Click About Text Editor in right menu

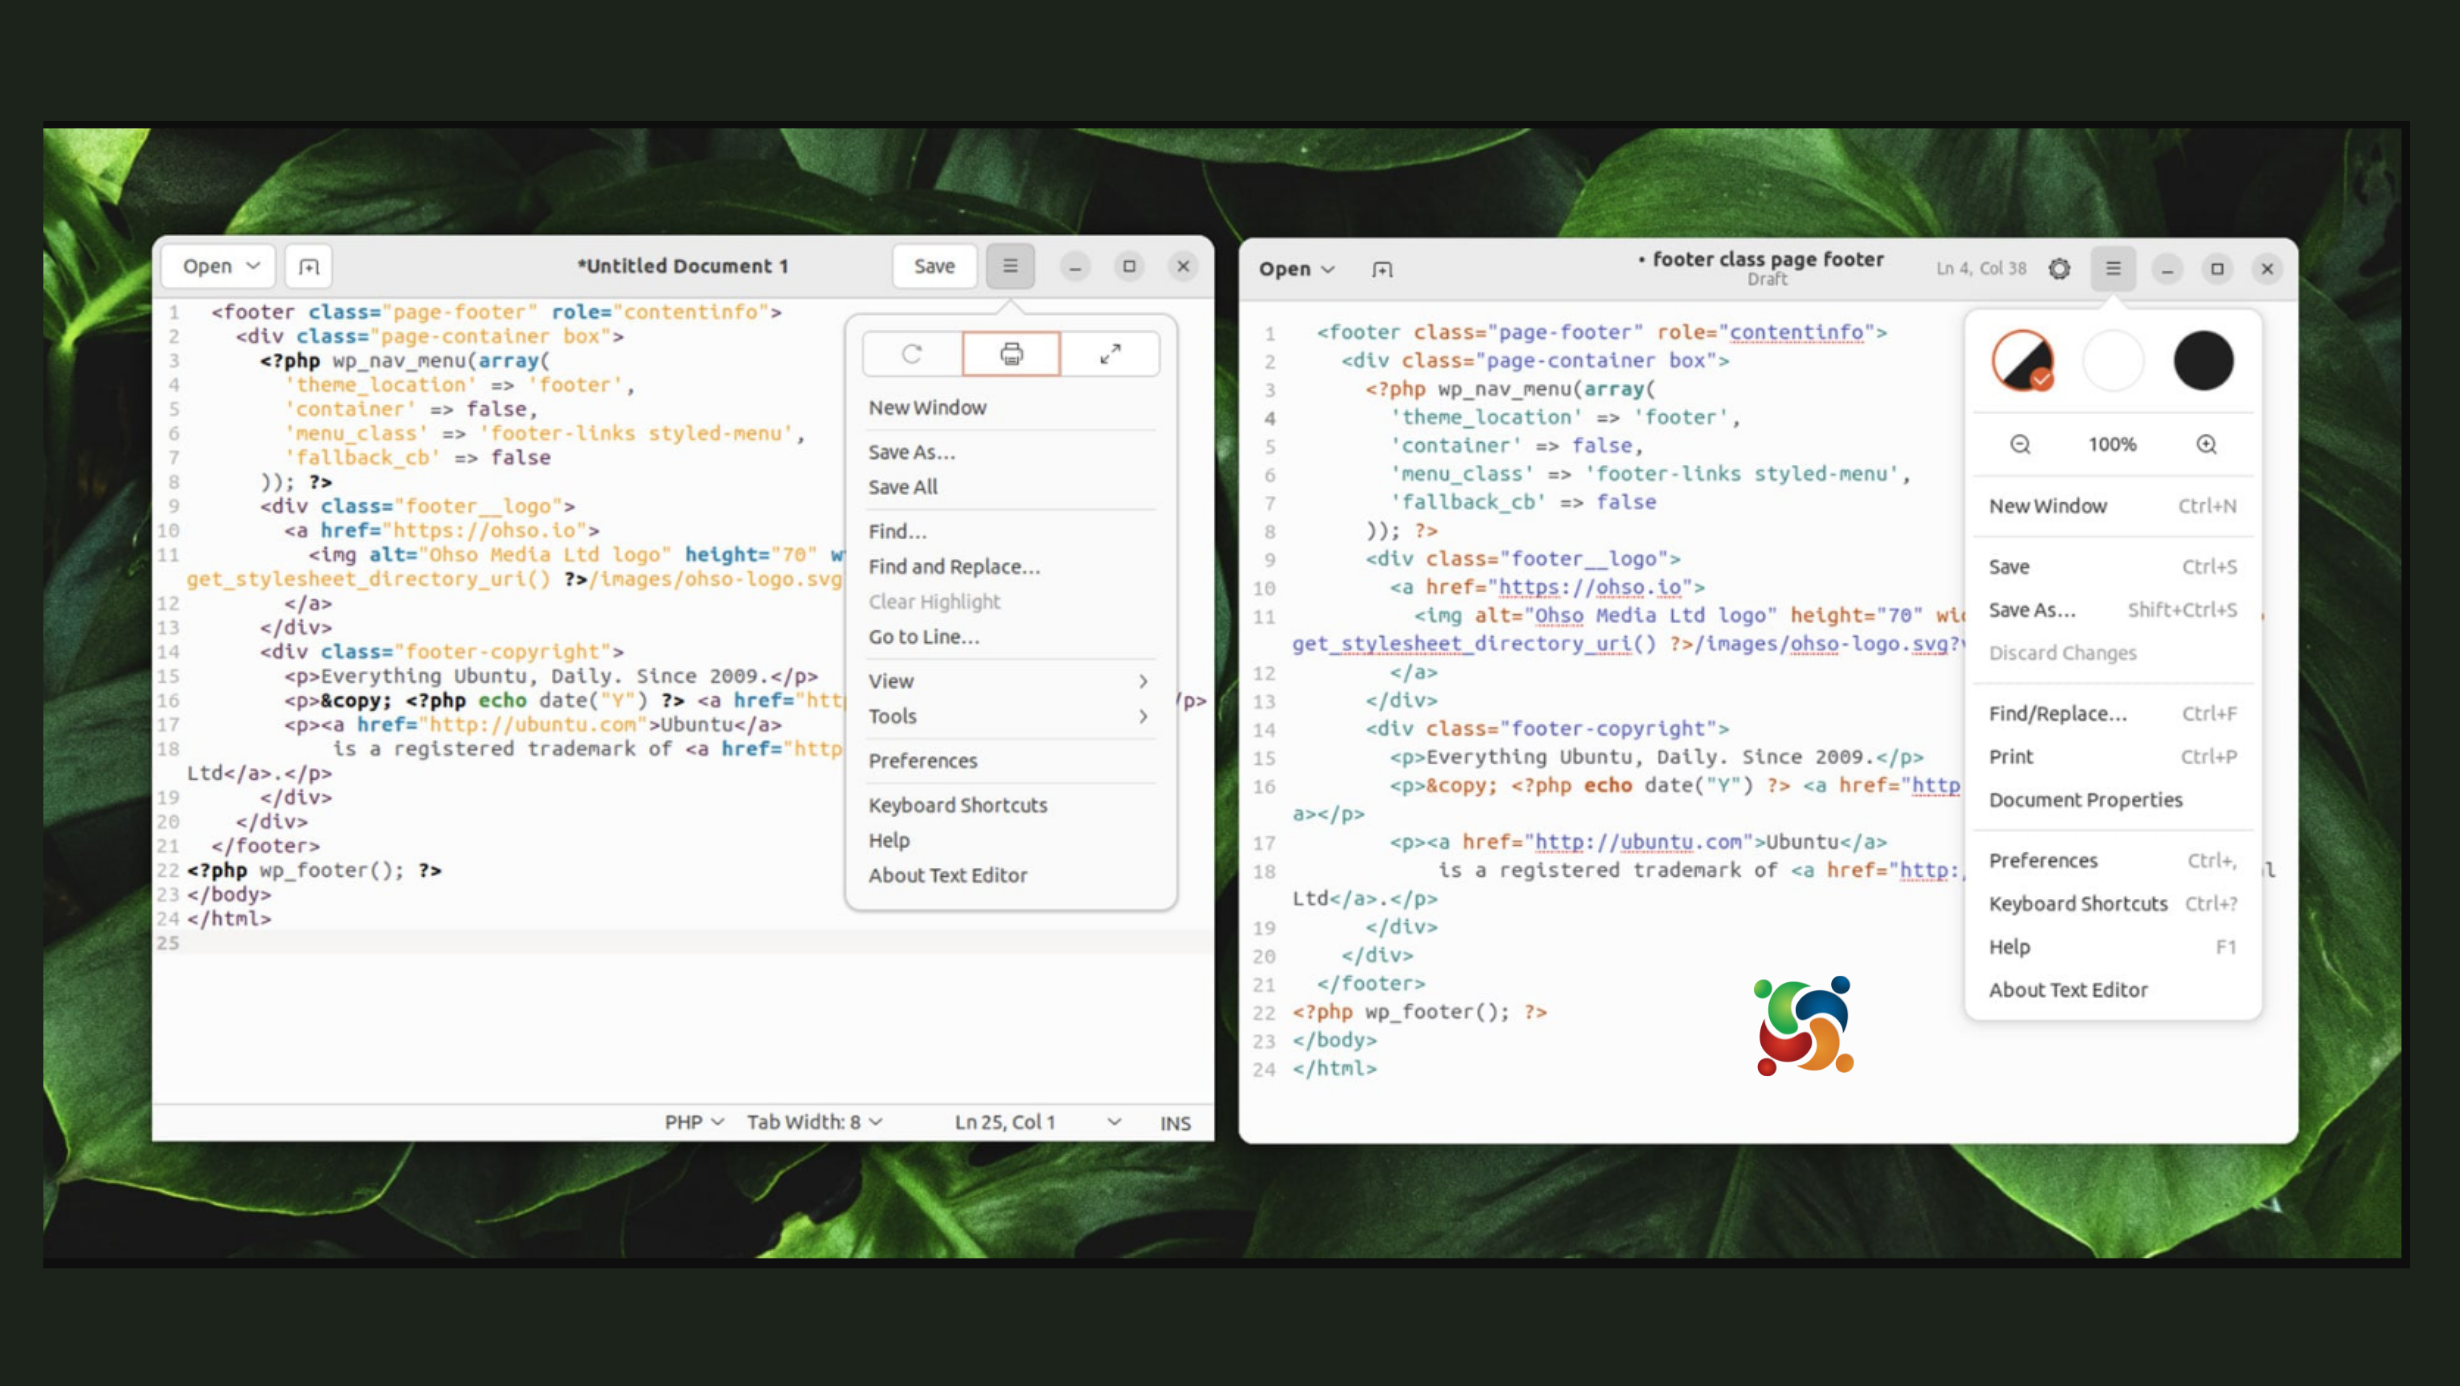[x=2112, y=990]
